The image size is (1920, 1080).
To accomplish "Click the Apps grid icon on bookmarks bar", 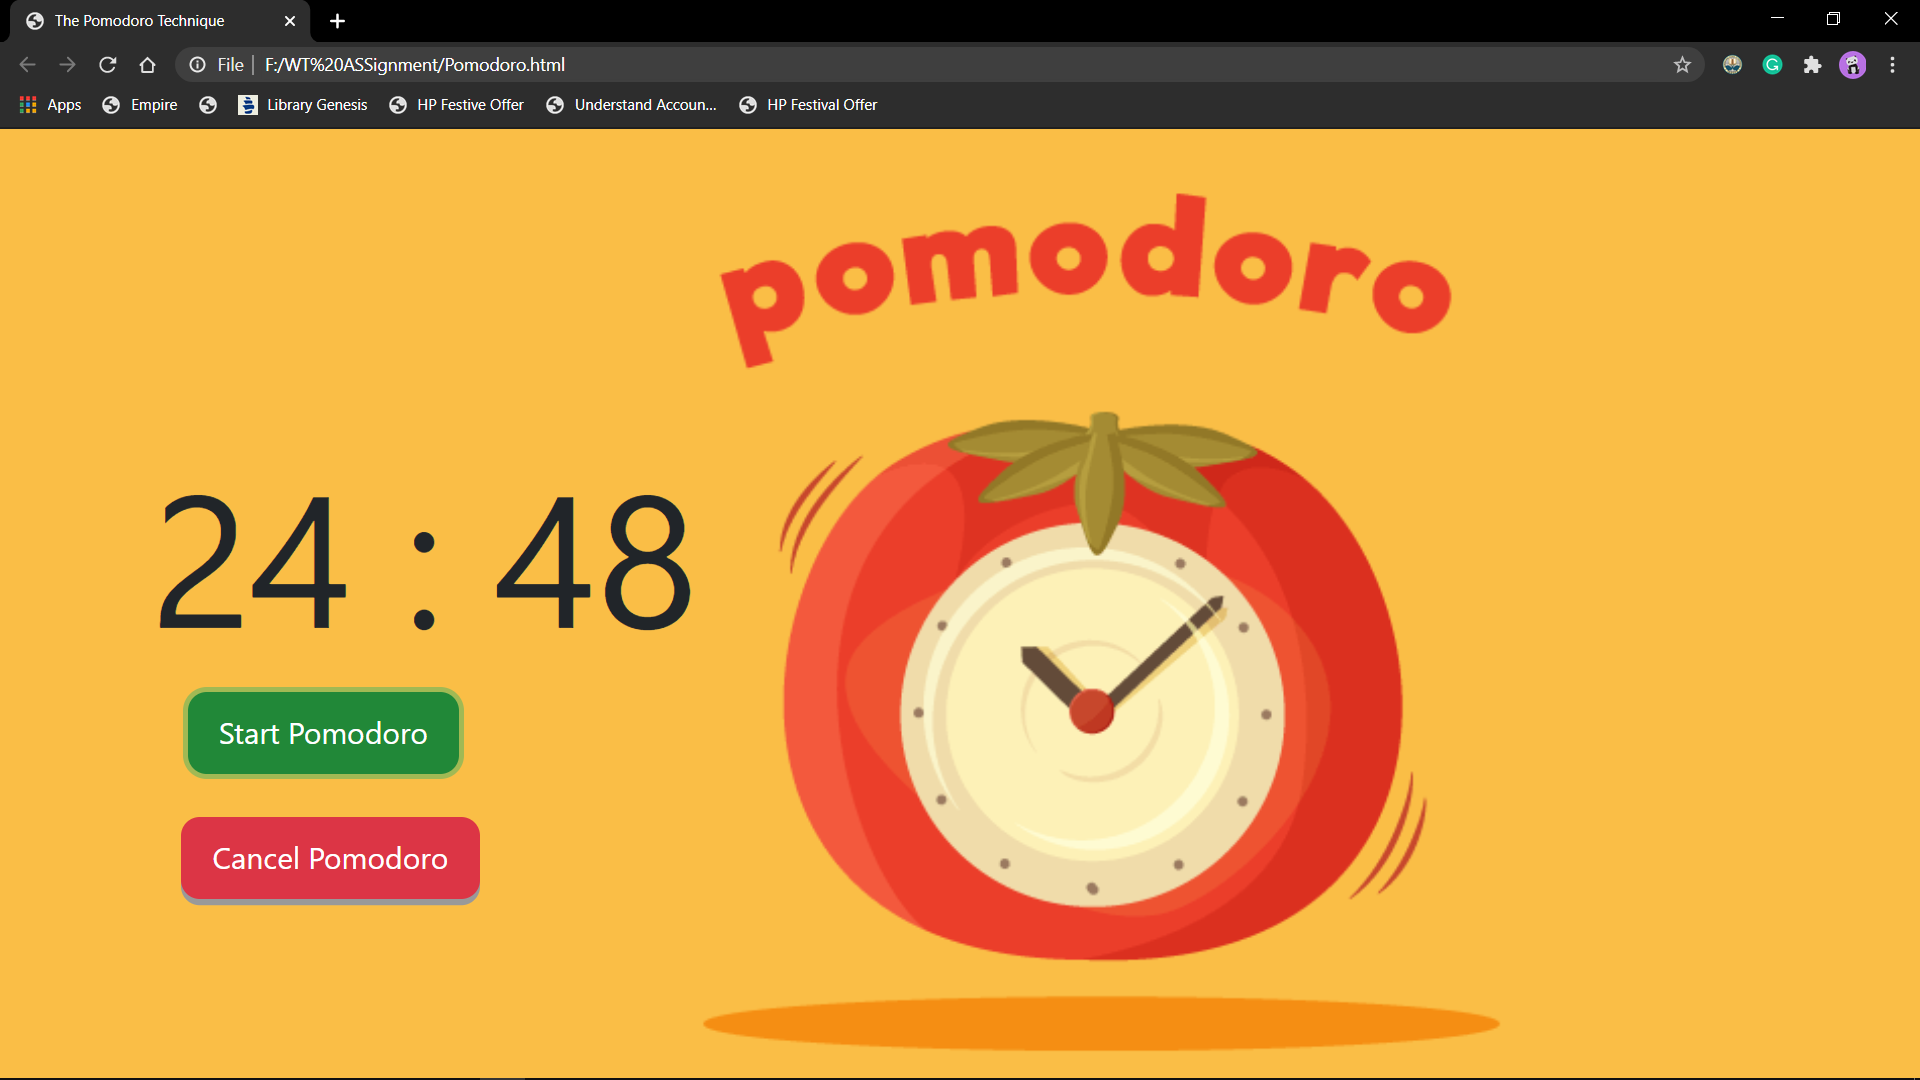I will point(27,104).
